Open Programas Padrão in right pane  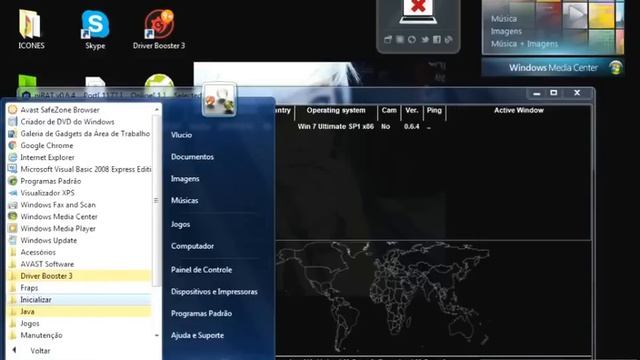201,313
